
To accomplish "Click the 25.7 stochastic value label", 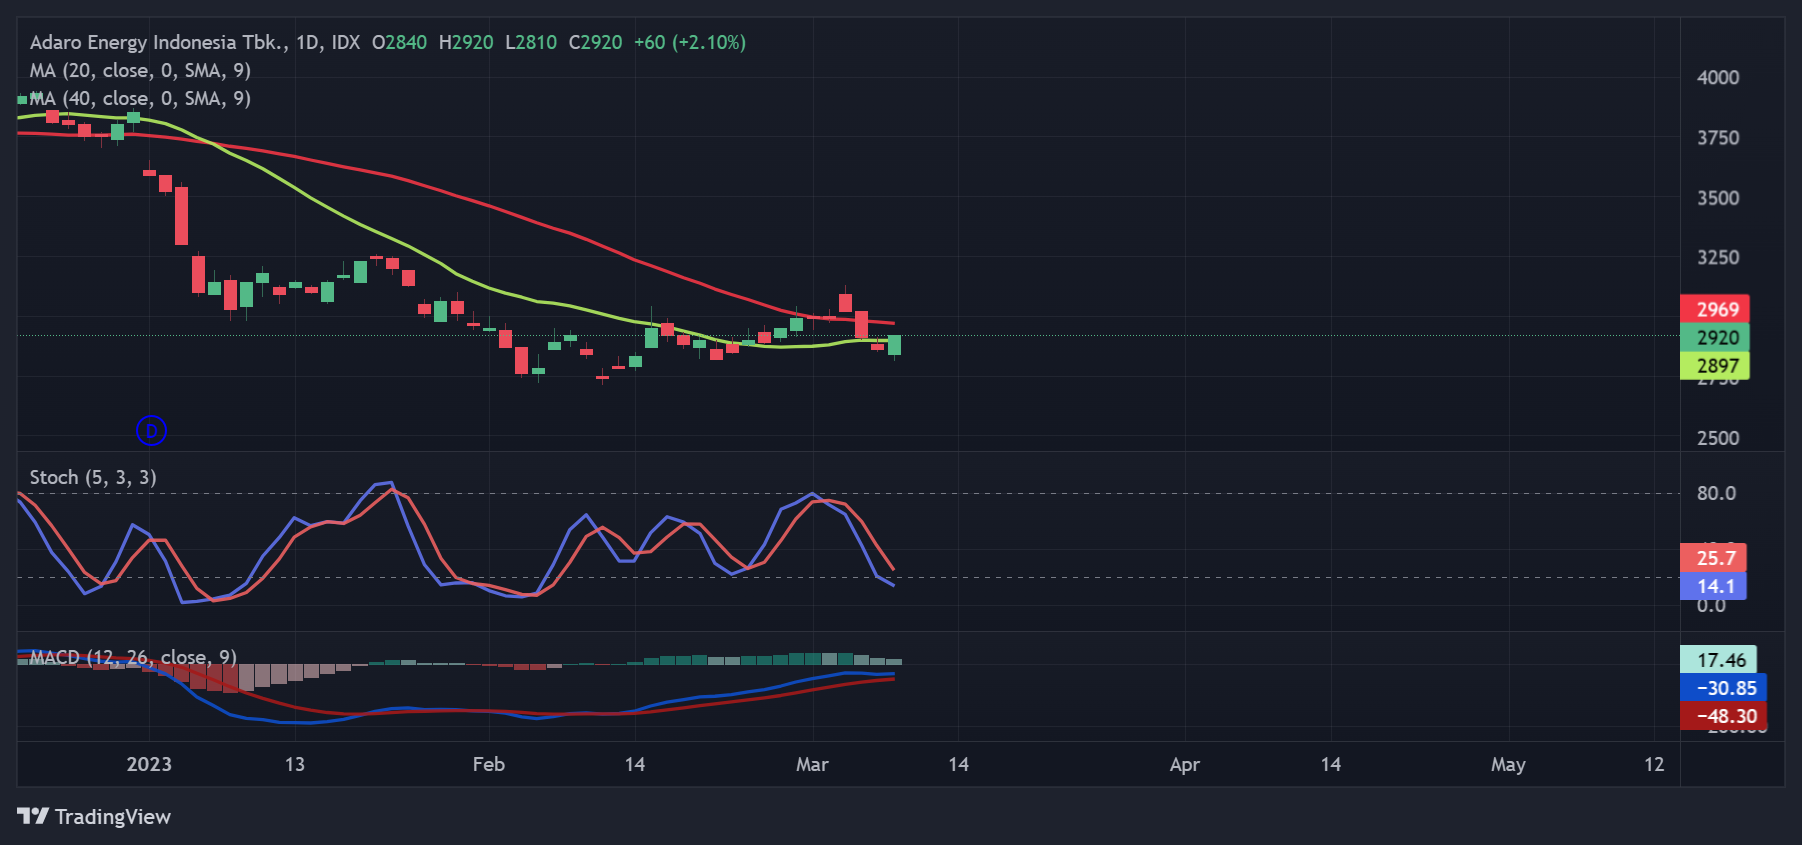I will tap(1713, 558).
